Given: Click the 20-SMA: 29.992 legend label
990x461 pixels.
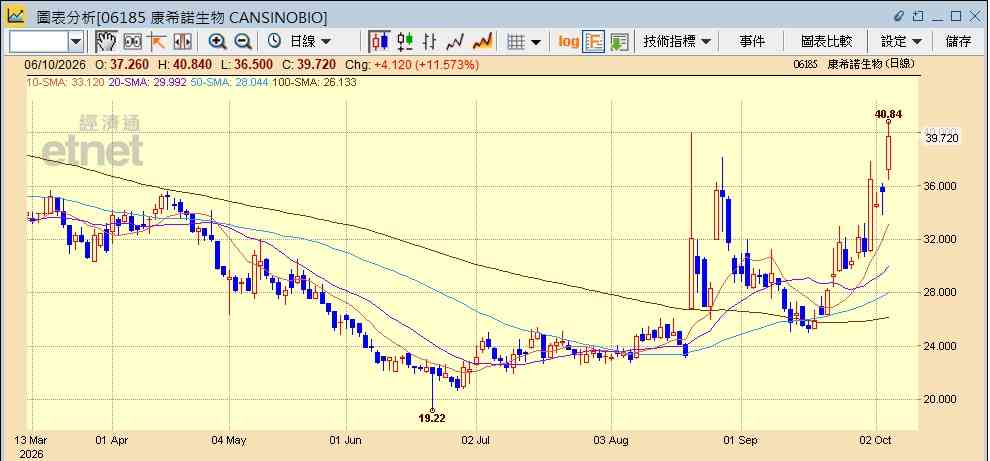Looking at the screenshot, I should coord(147,82).
